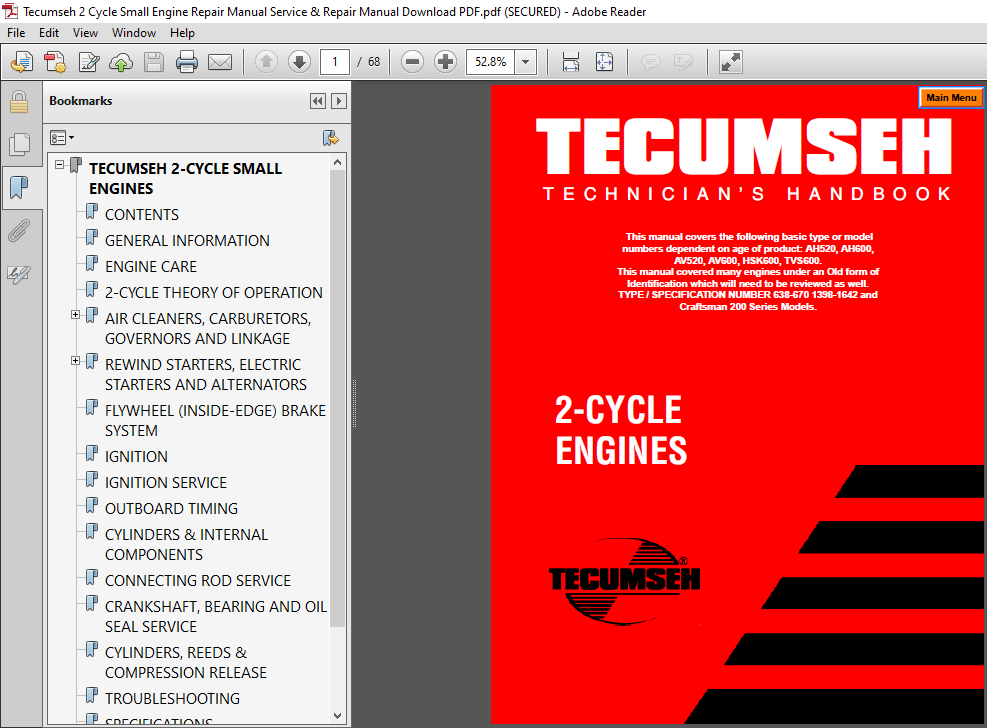
Task: Jump to the IGNITION bookmark
Action: 136,456
